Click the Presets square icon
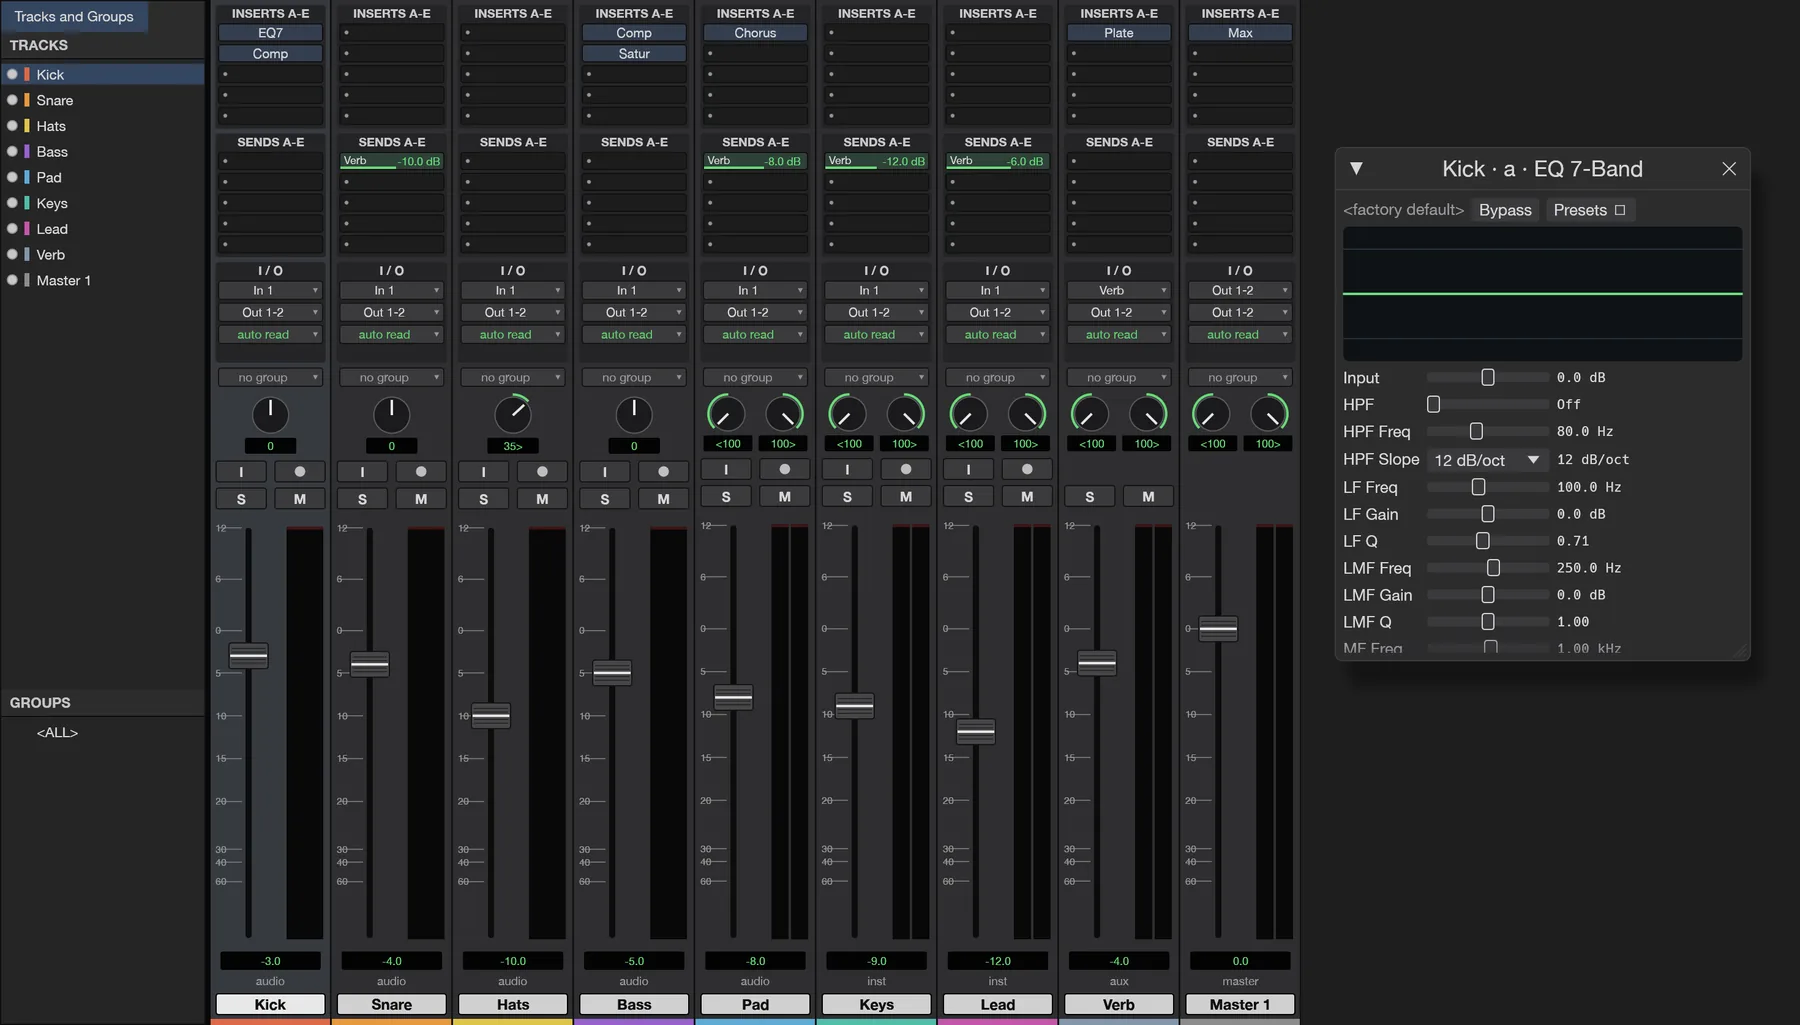Image resolution: width=1800 pixels, height=1025 pixels. [1620, 210]
